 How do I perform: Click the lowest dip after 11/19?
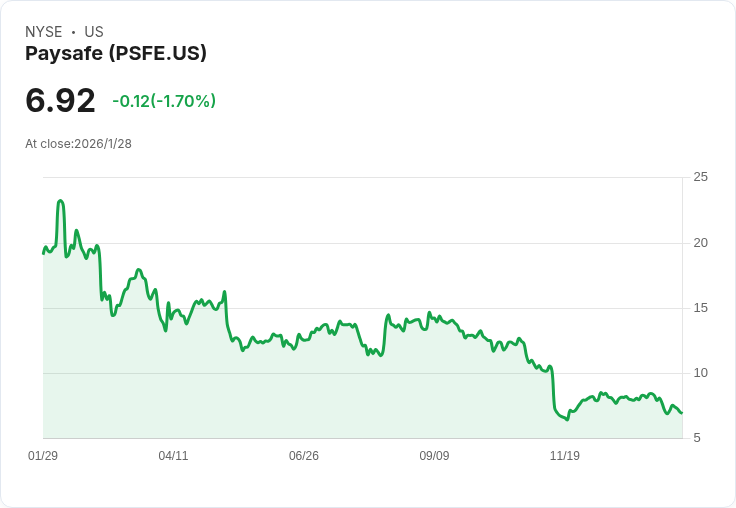point(567,419)
